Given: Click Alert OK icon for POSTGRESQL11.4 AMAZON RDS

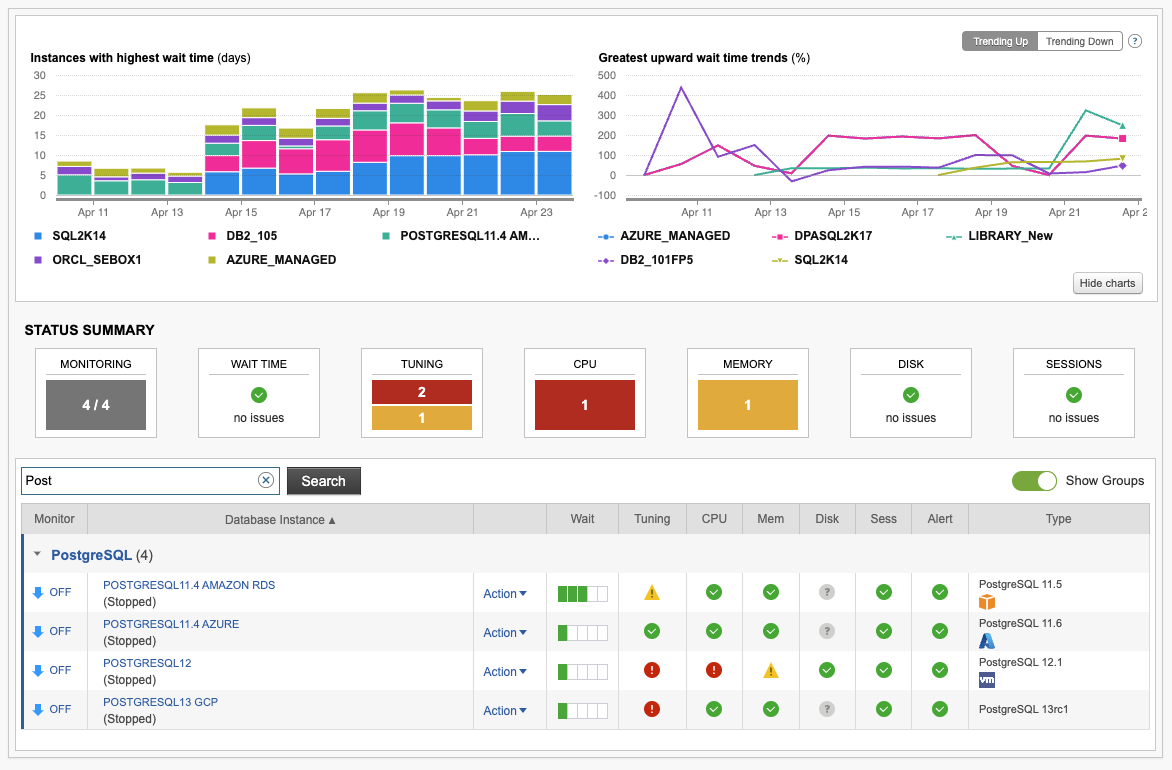Looking at the screenshot, I should 940,592.
